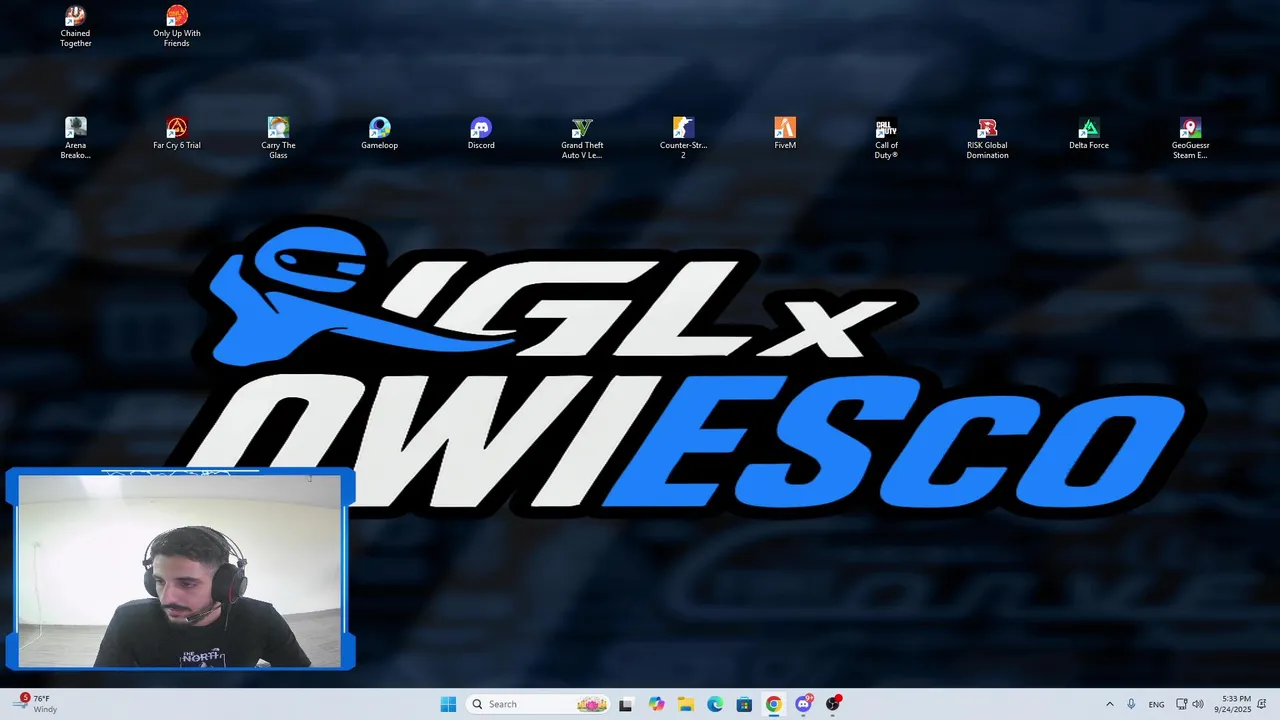Show hidden system tray icons
This screenshot has height=720, width=1280.
point(1109,704)
